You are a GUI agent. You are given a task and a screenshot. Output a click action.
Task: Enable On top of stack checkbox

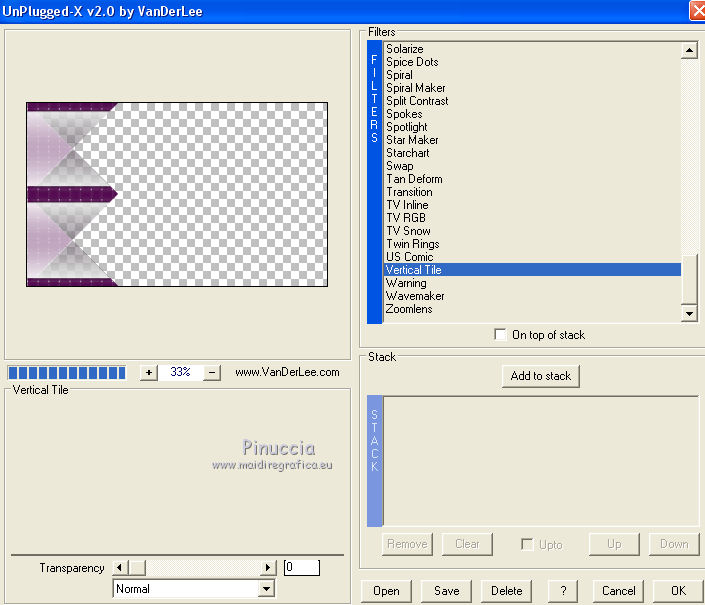point(500,334)
